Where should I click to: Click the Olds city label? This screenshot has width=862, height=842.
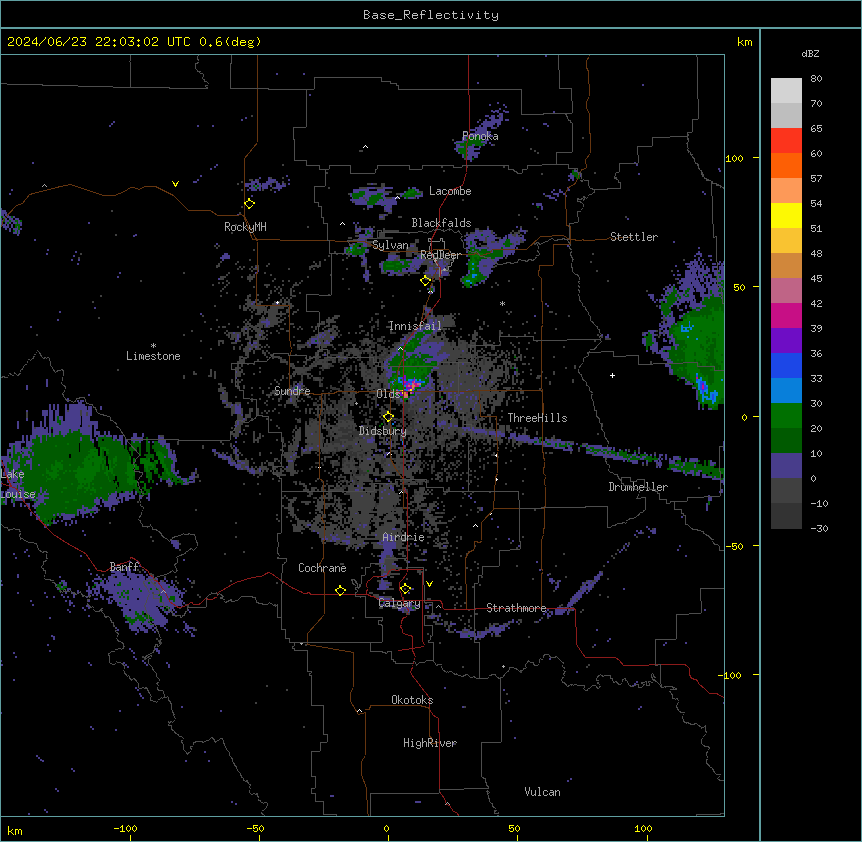click(388, 394)
